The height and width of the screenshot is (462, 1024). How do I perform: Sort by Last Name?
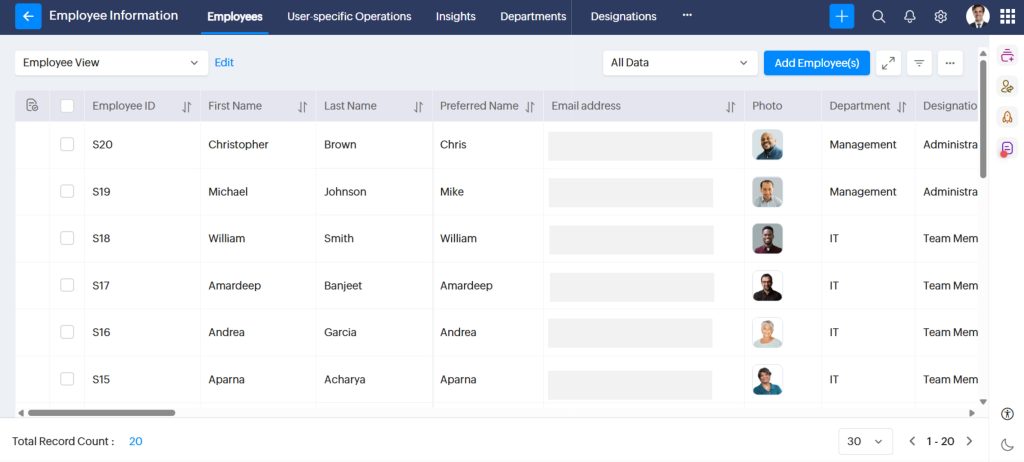coord(418,107)
